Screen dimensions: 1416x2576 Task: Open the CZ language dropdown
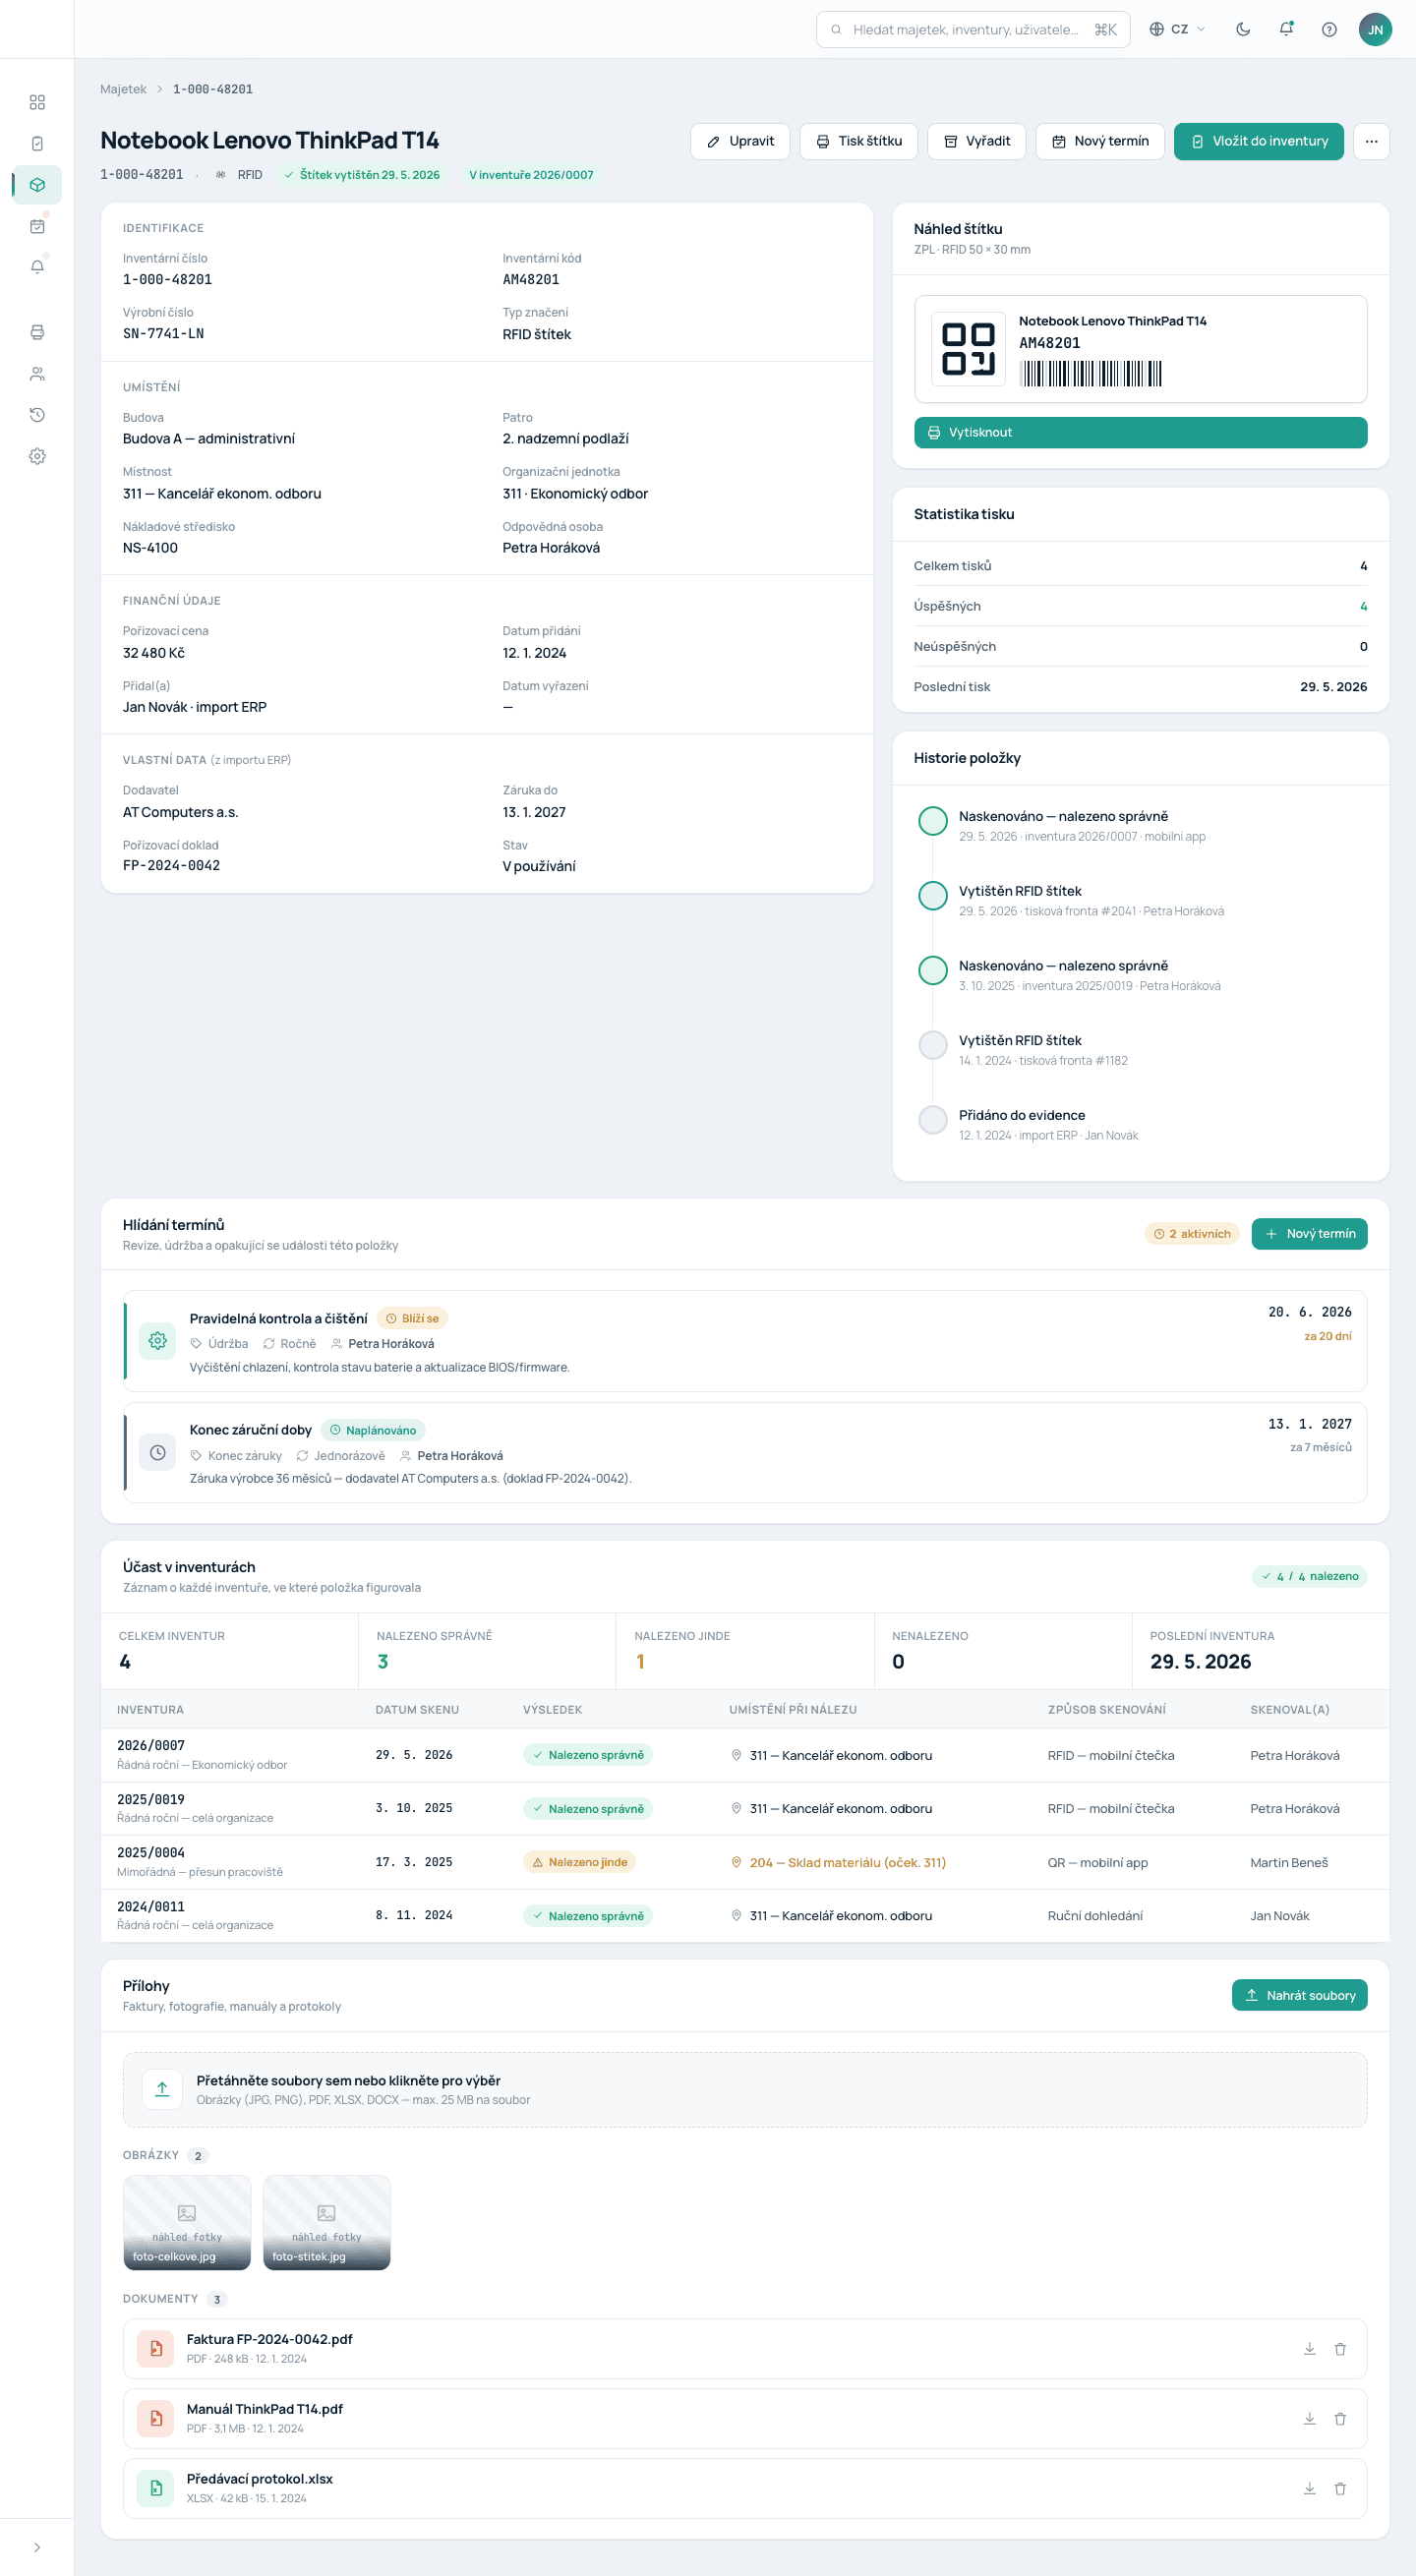pos(1177,29)
